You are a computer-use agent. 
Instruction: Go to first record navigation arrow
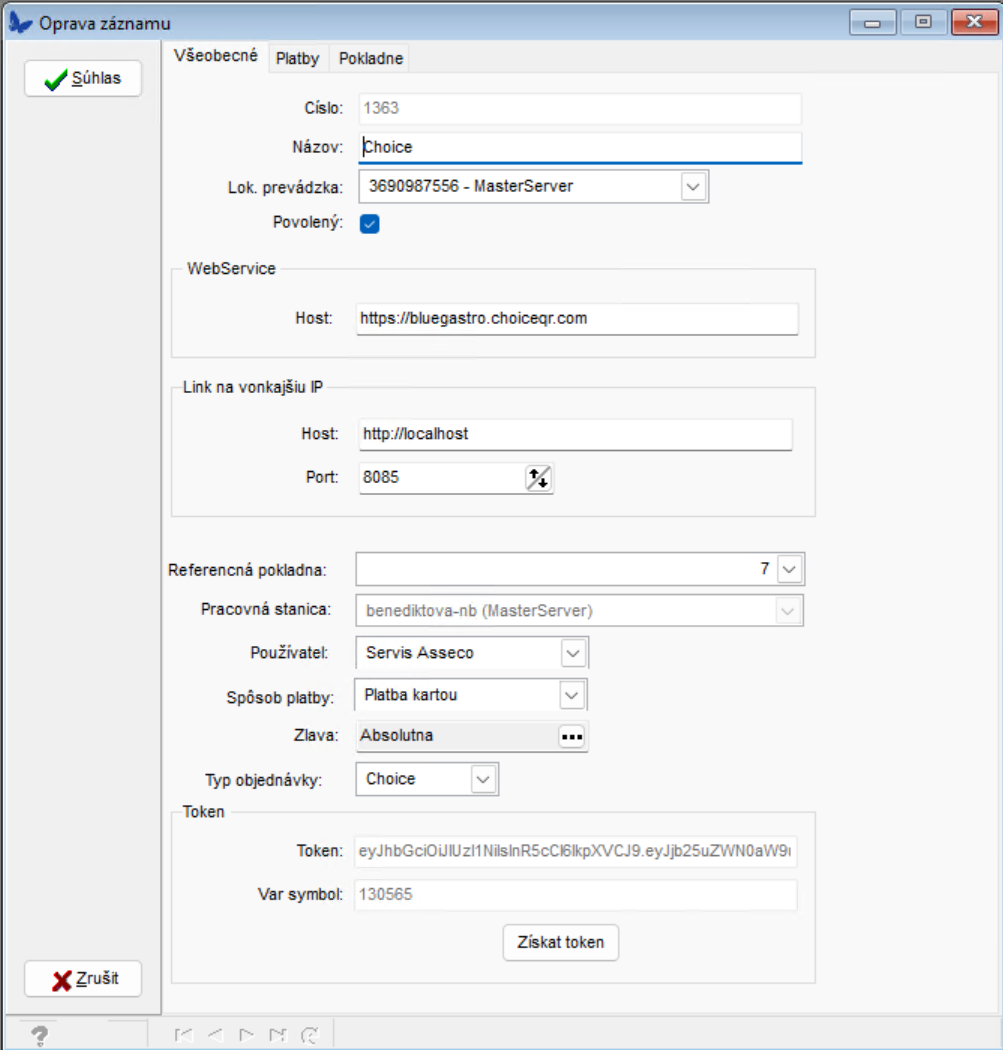(x=184, y=1035)
